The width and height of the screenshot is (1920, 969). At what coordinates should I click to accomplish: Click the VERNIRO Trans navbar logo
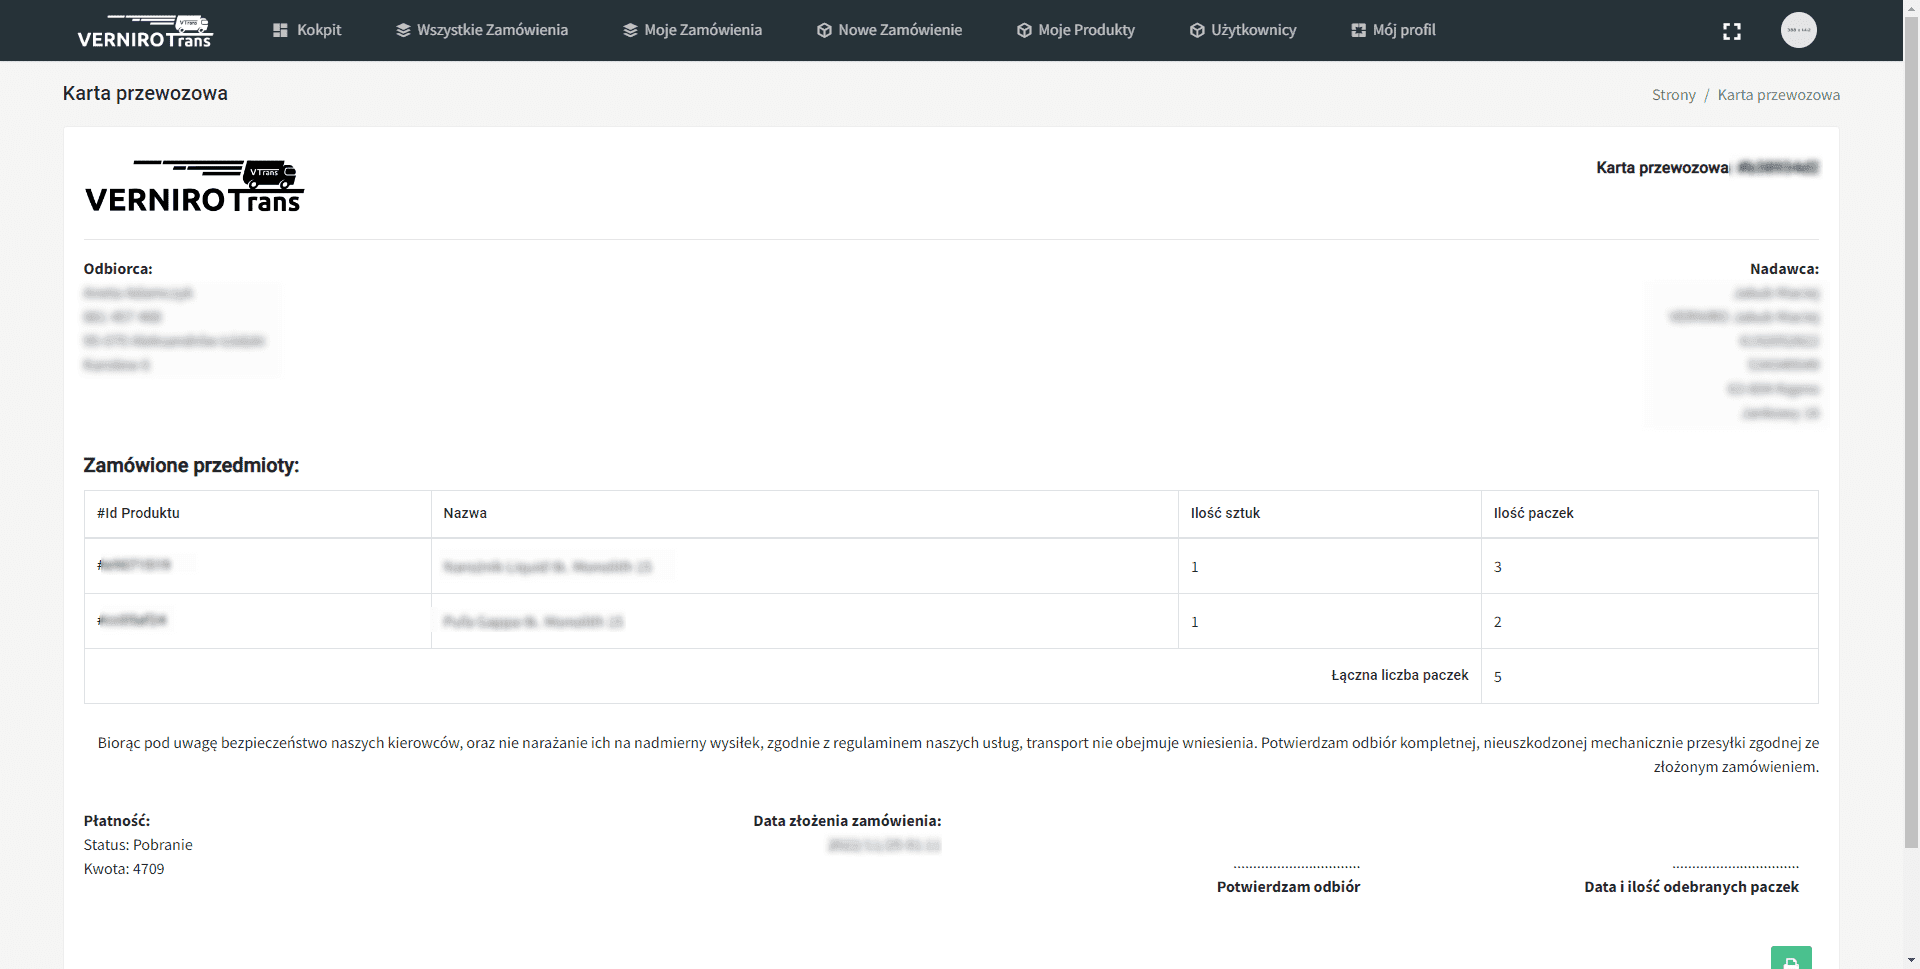(x=145, y=30)
